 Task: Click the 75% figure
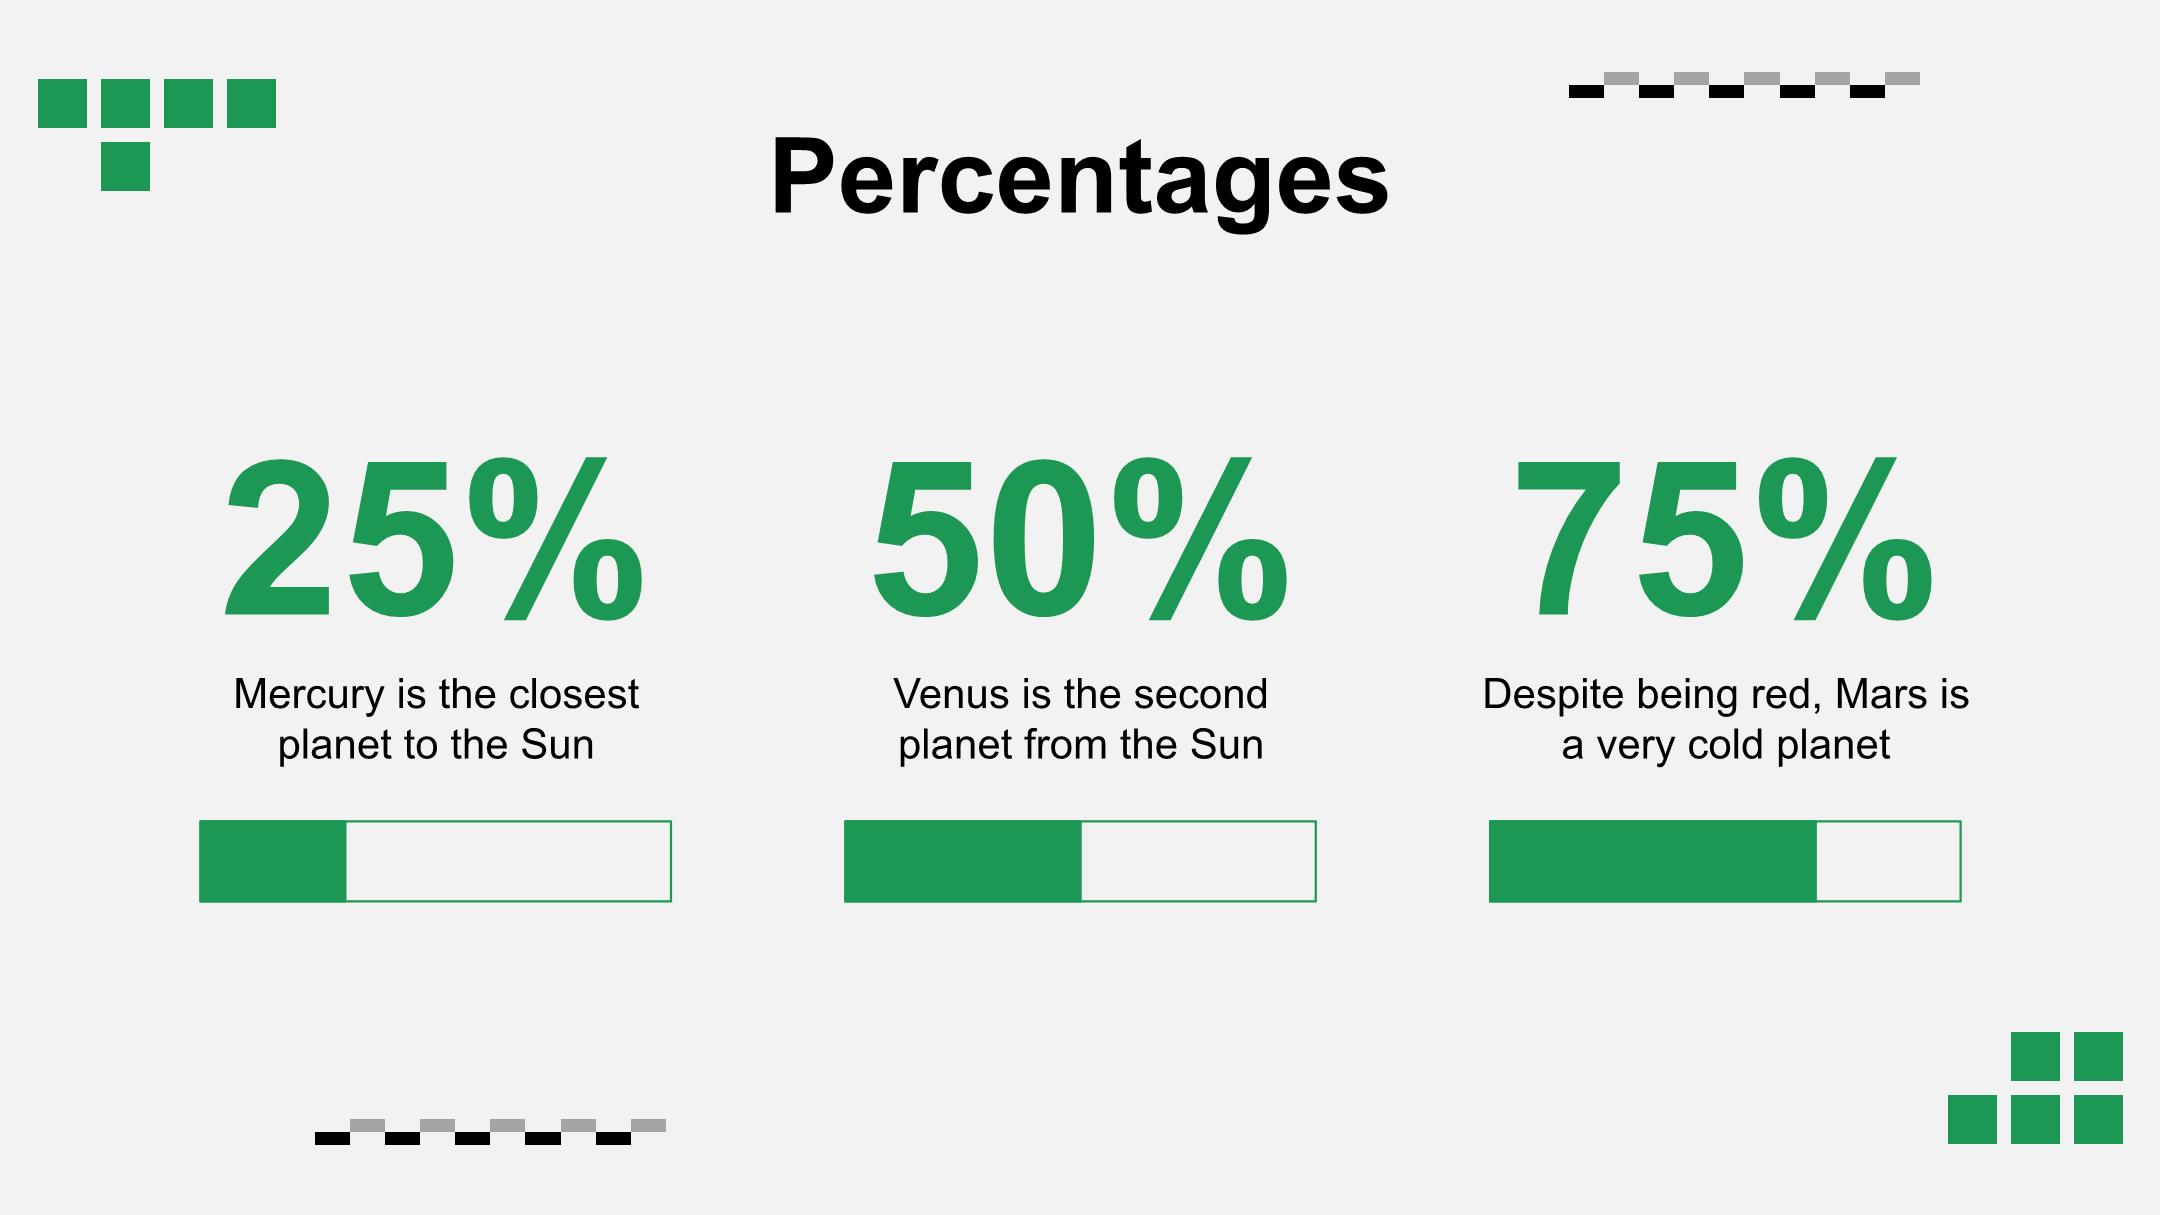(1725, 540)
